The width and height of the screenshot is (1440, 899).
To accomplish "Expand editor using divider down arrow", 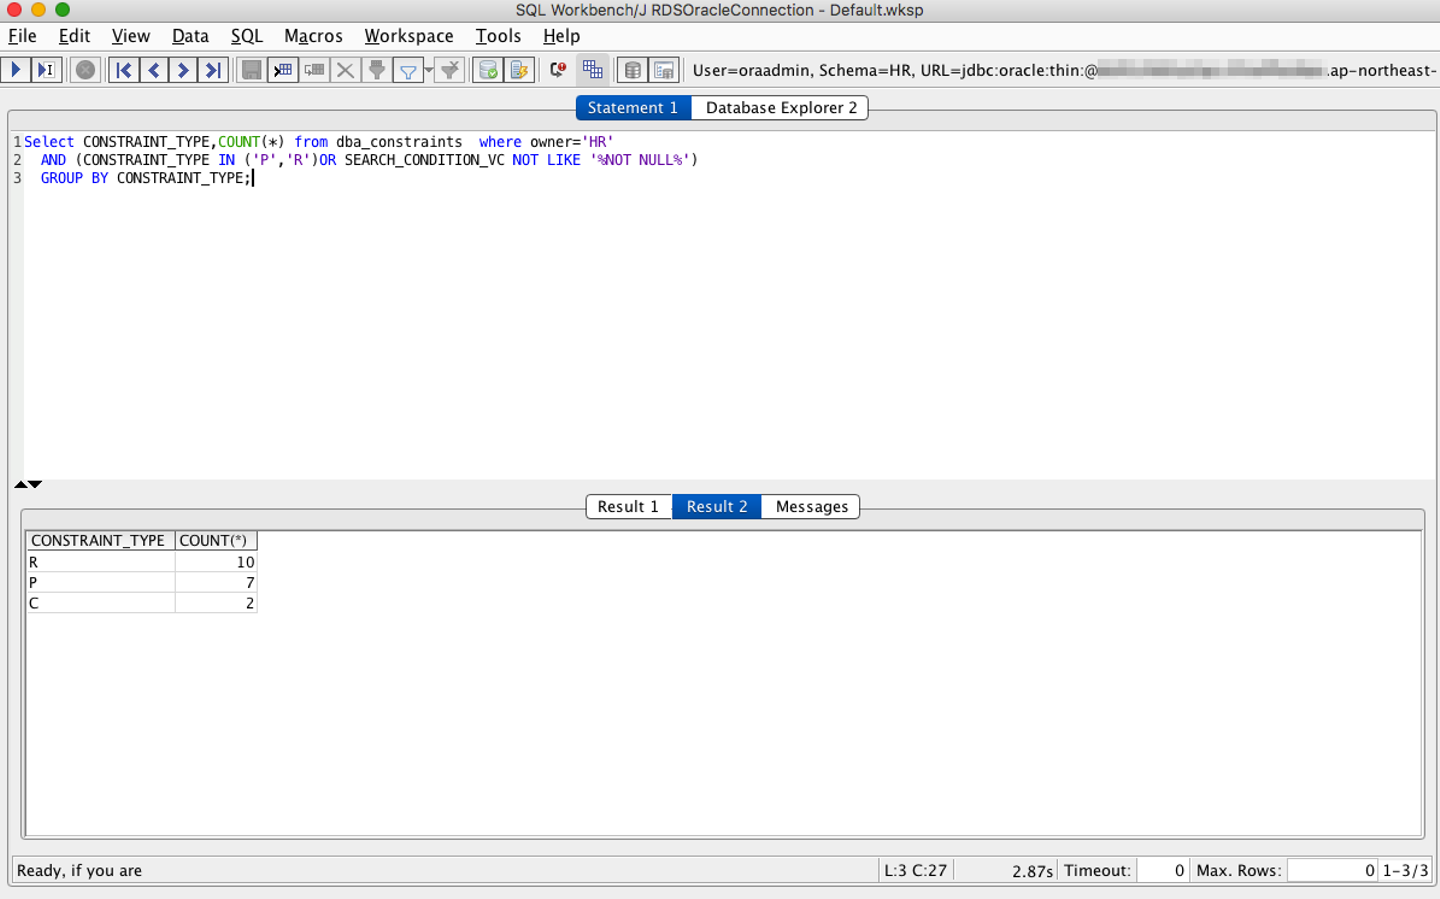I will pyautogui.click(x=35, y=484).
